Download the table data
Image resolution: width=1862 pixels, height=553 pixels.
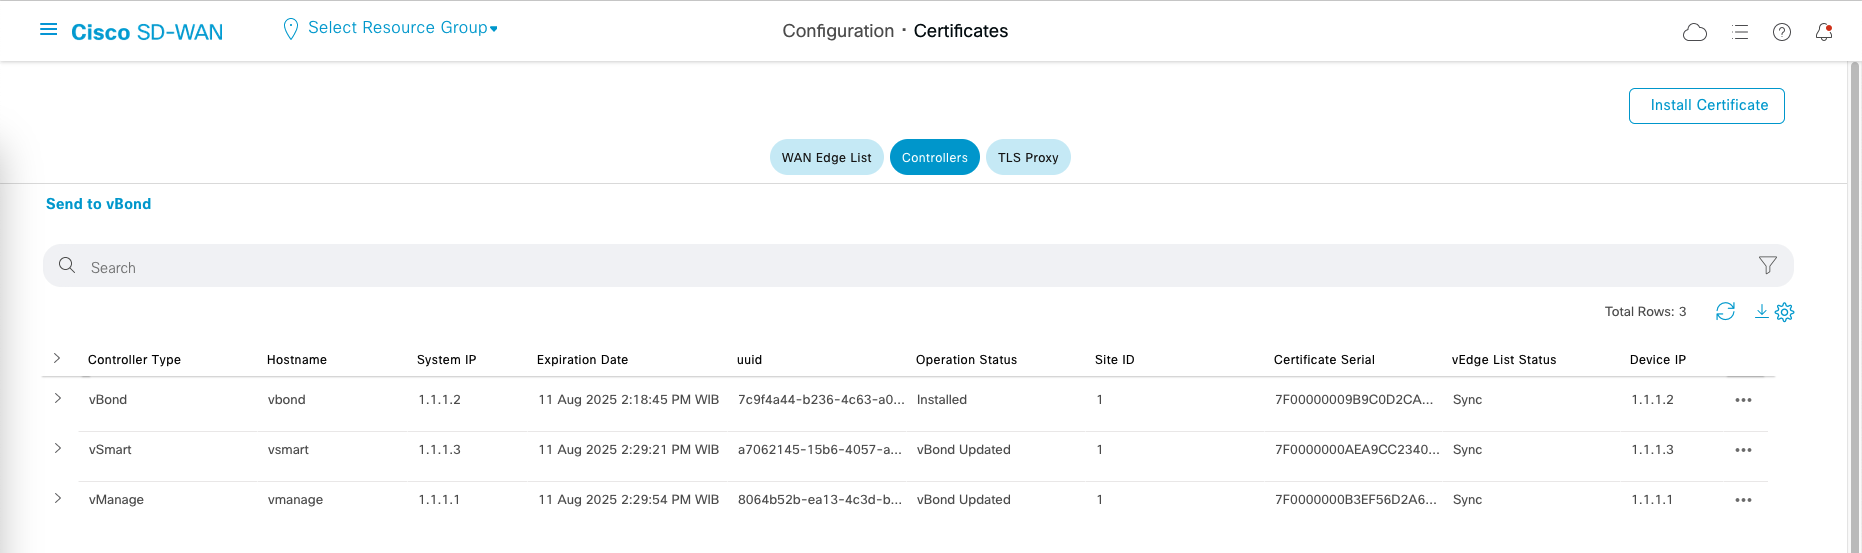[1761, 312]
